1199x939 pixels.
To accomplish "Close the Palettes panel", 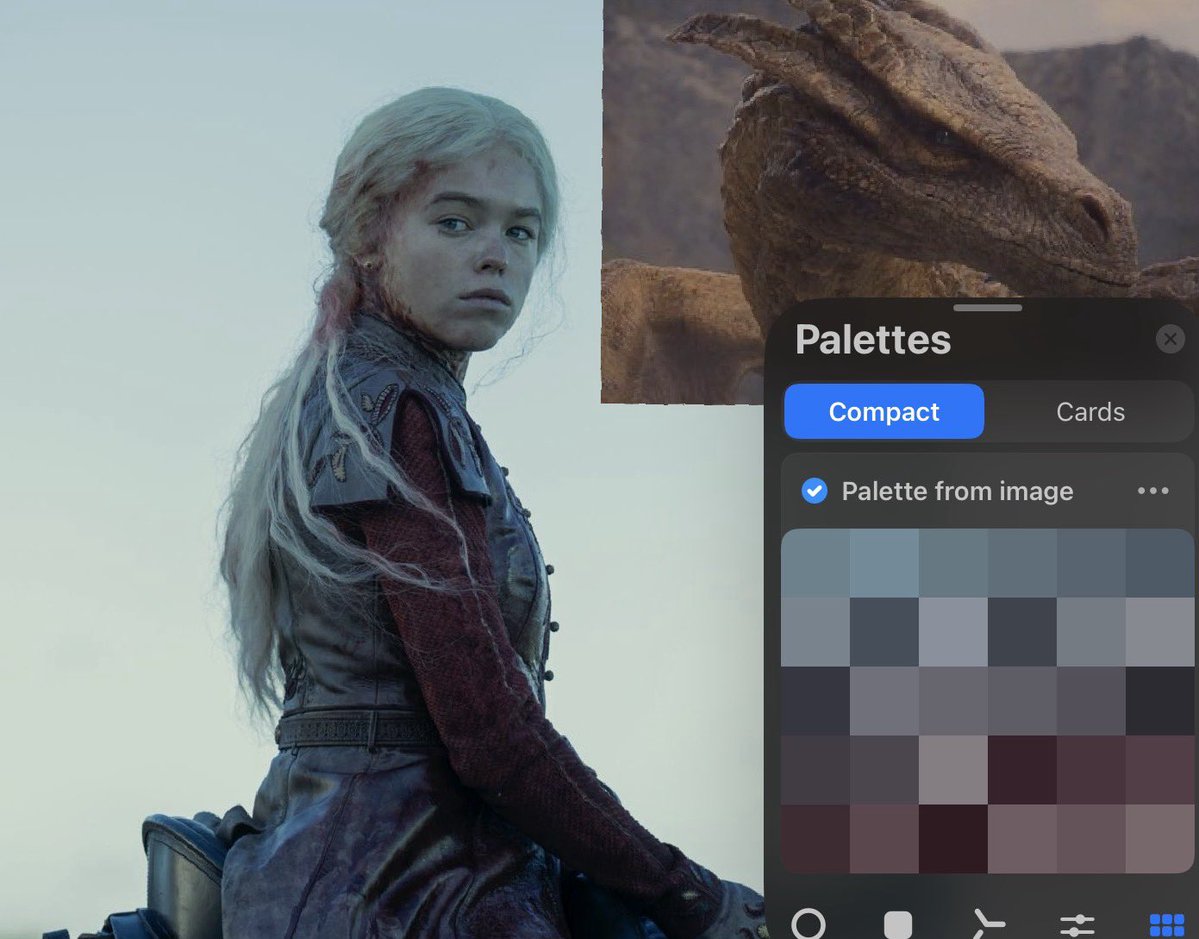I will tap(1170, 339).
